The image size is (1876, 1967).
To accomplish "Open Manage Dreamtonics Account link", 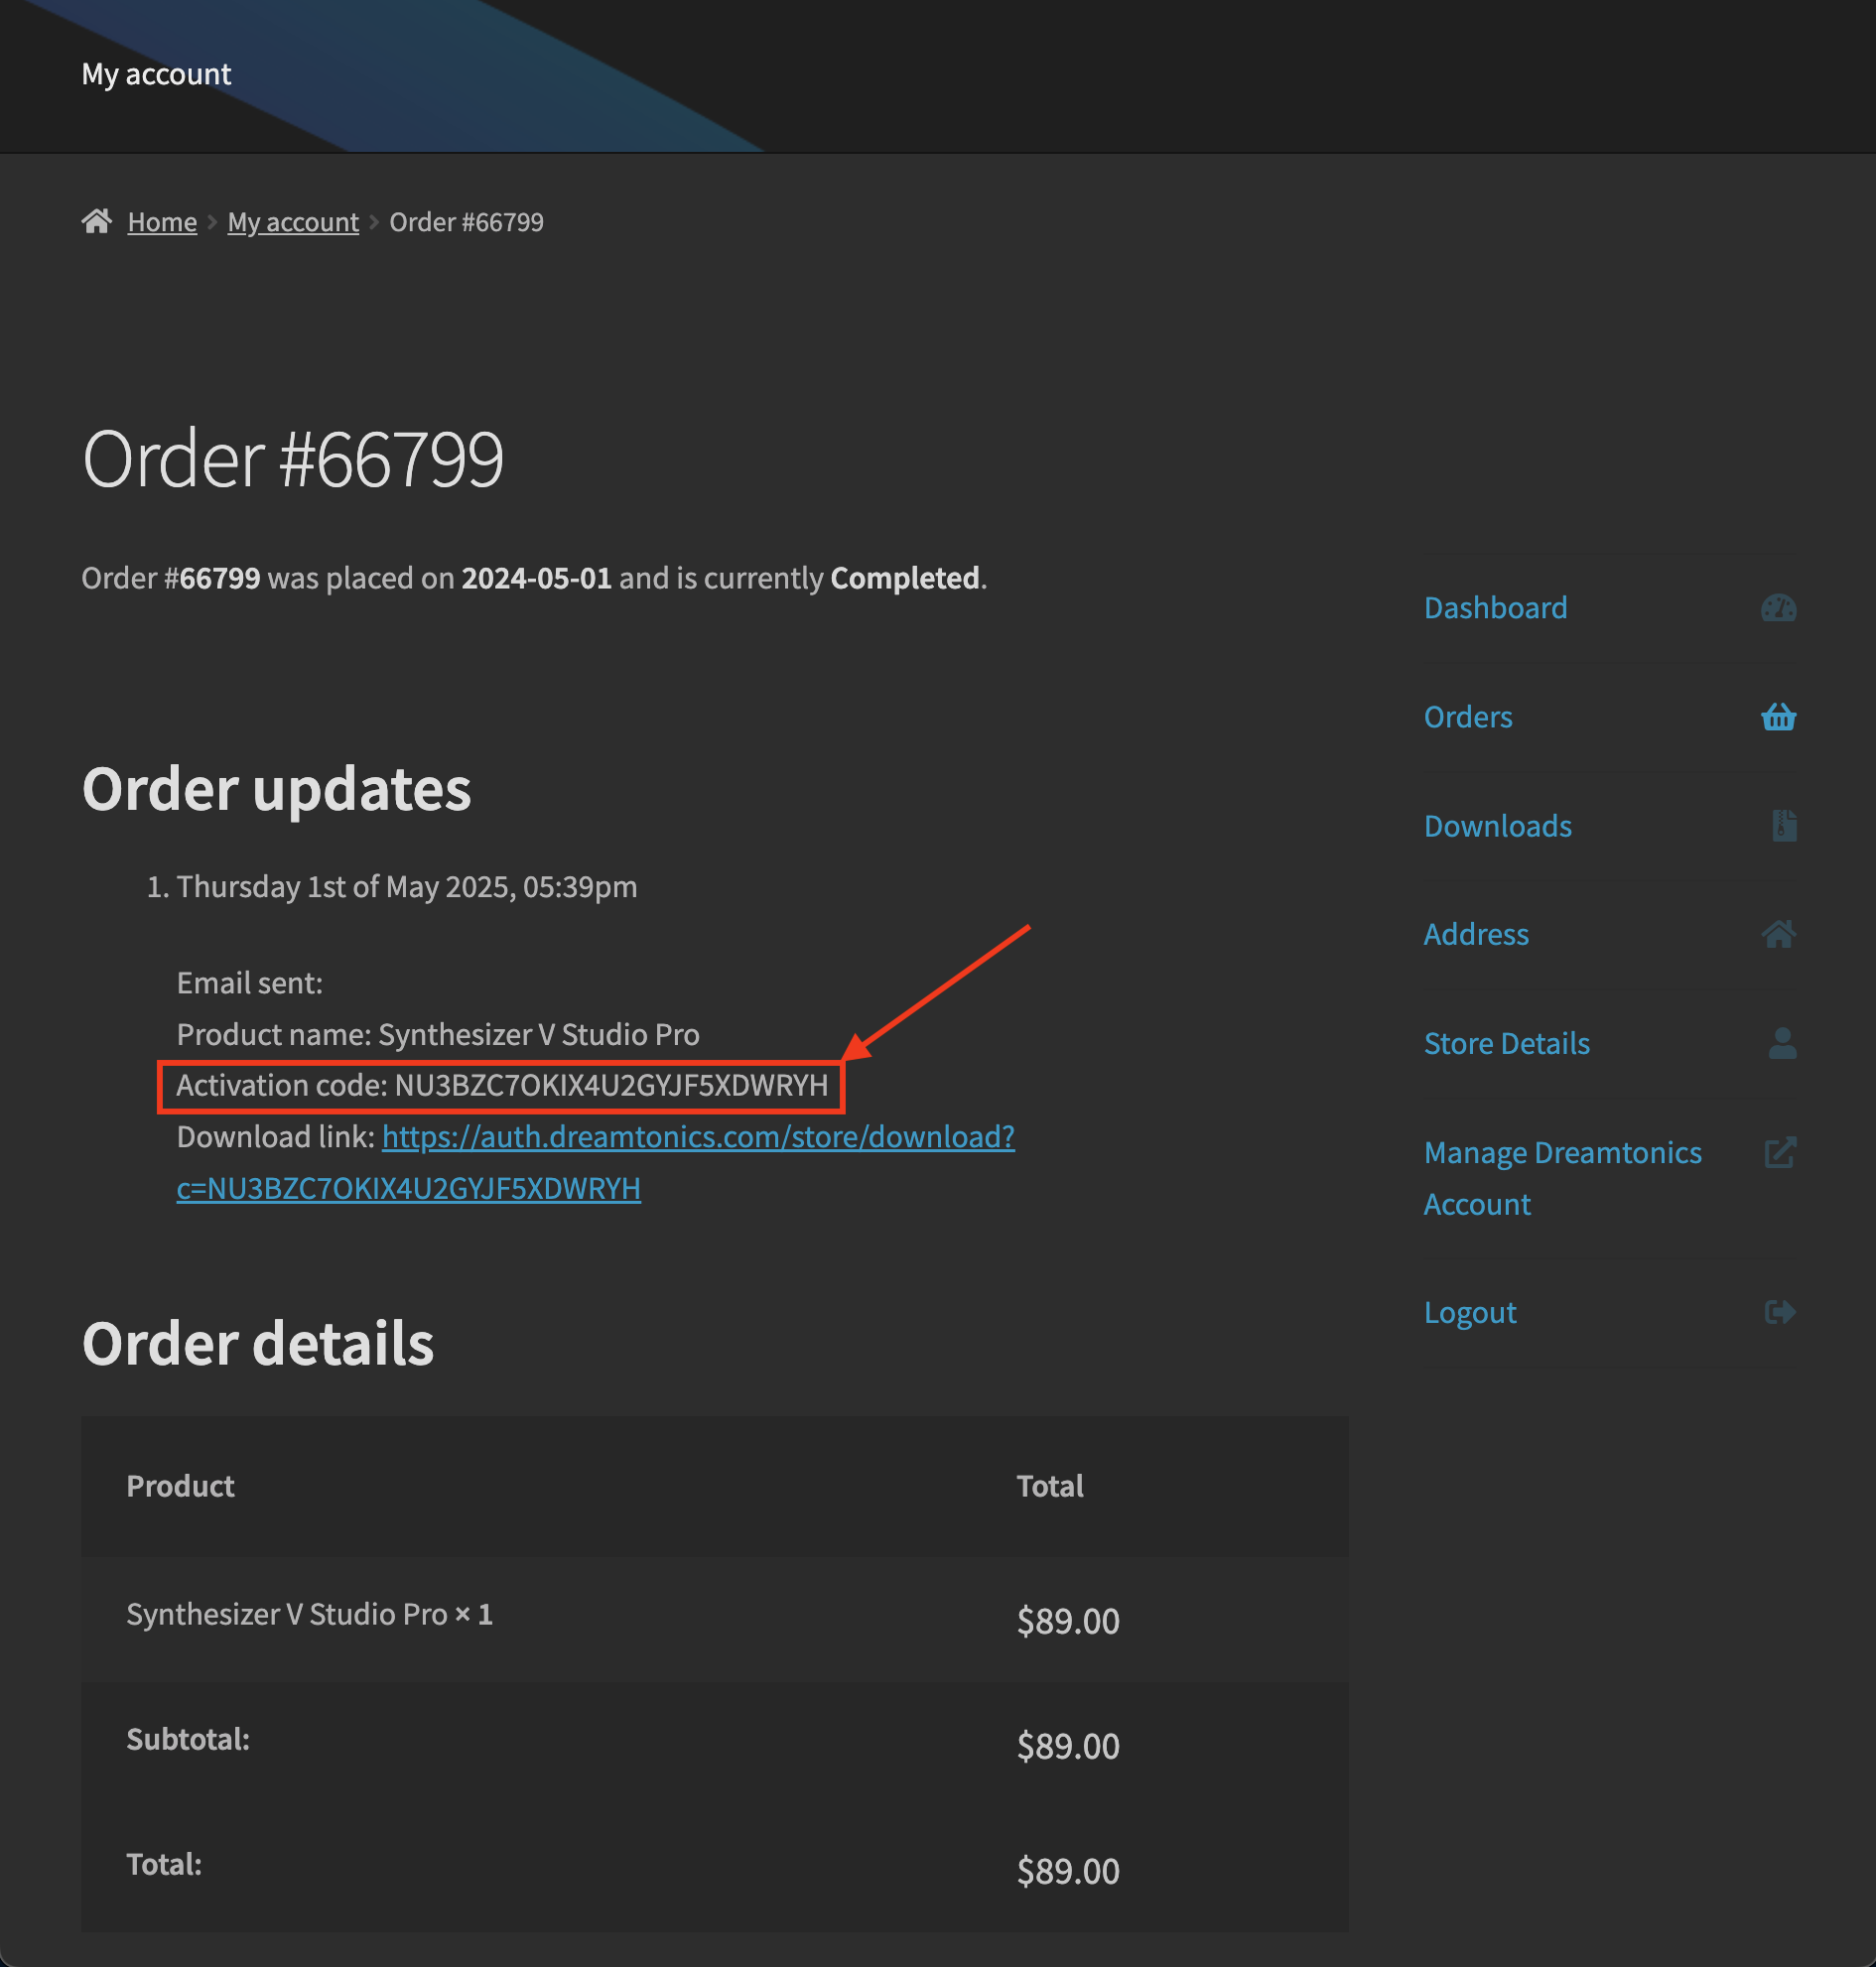I will [x=1561, y=1153].
